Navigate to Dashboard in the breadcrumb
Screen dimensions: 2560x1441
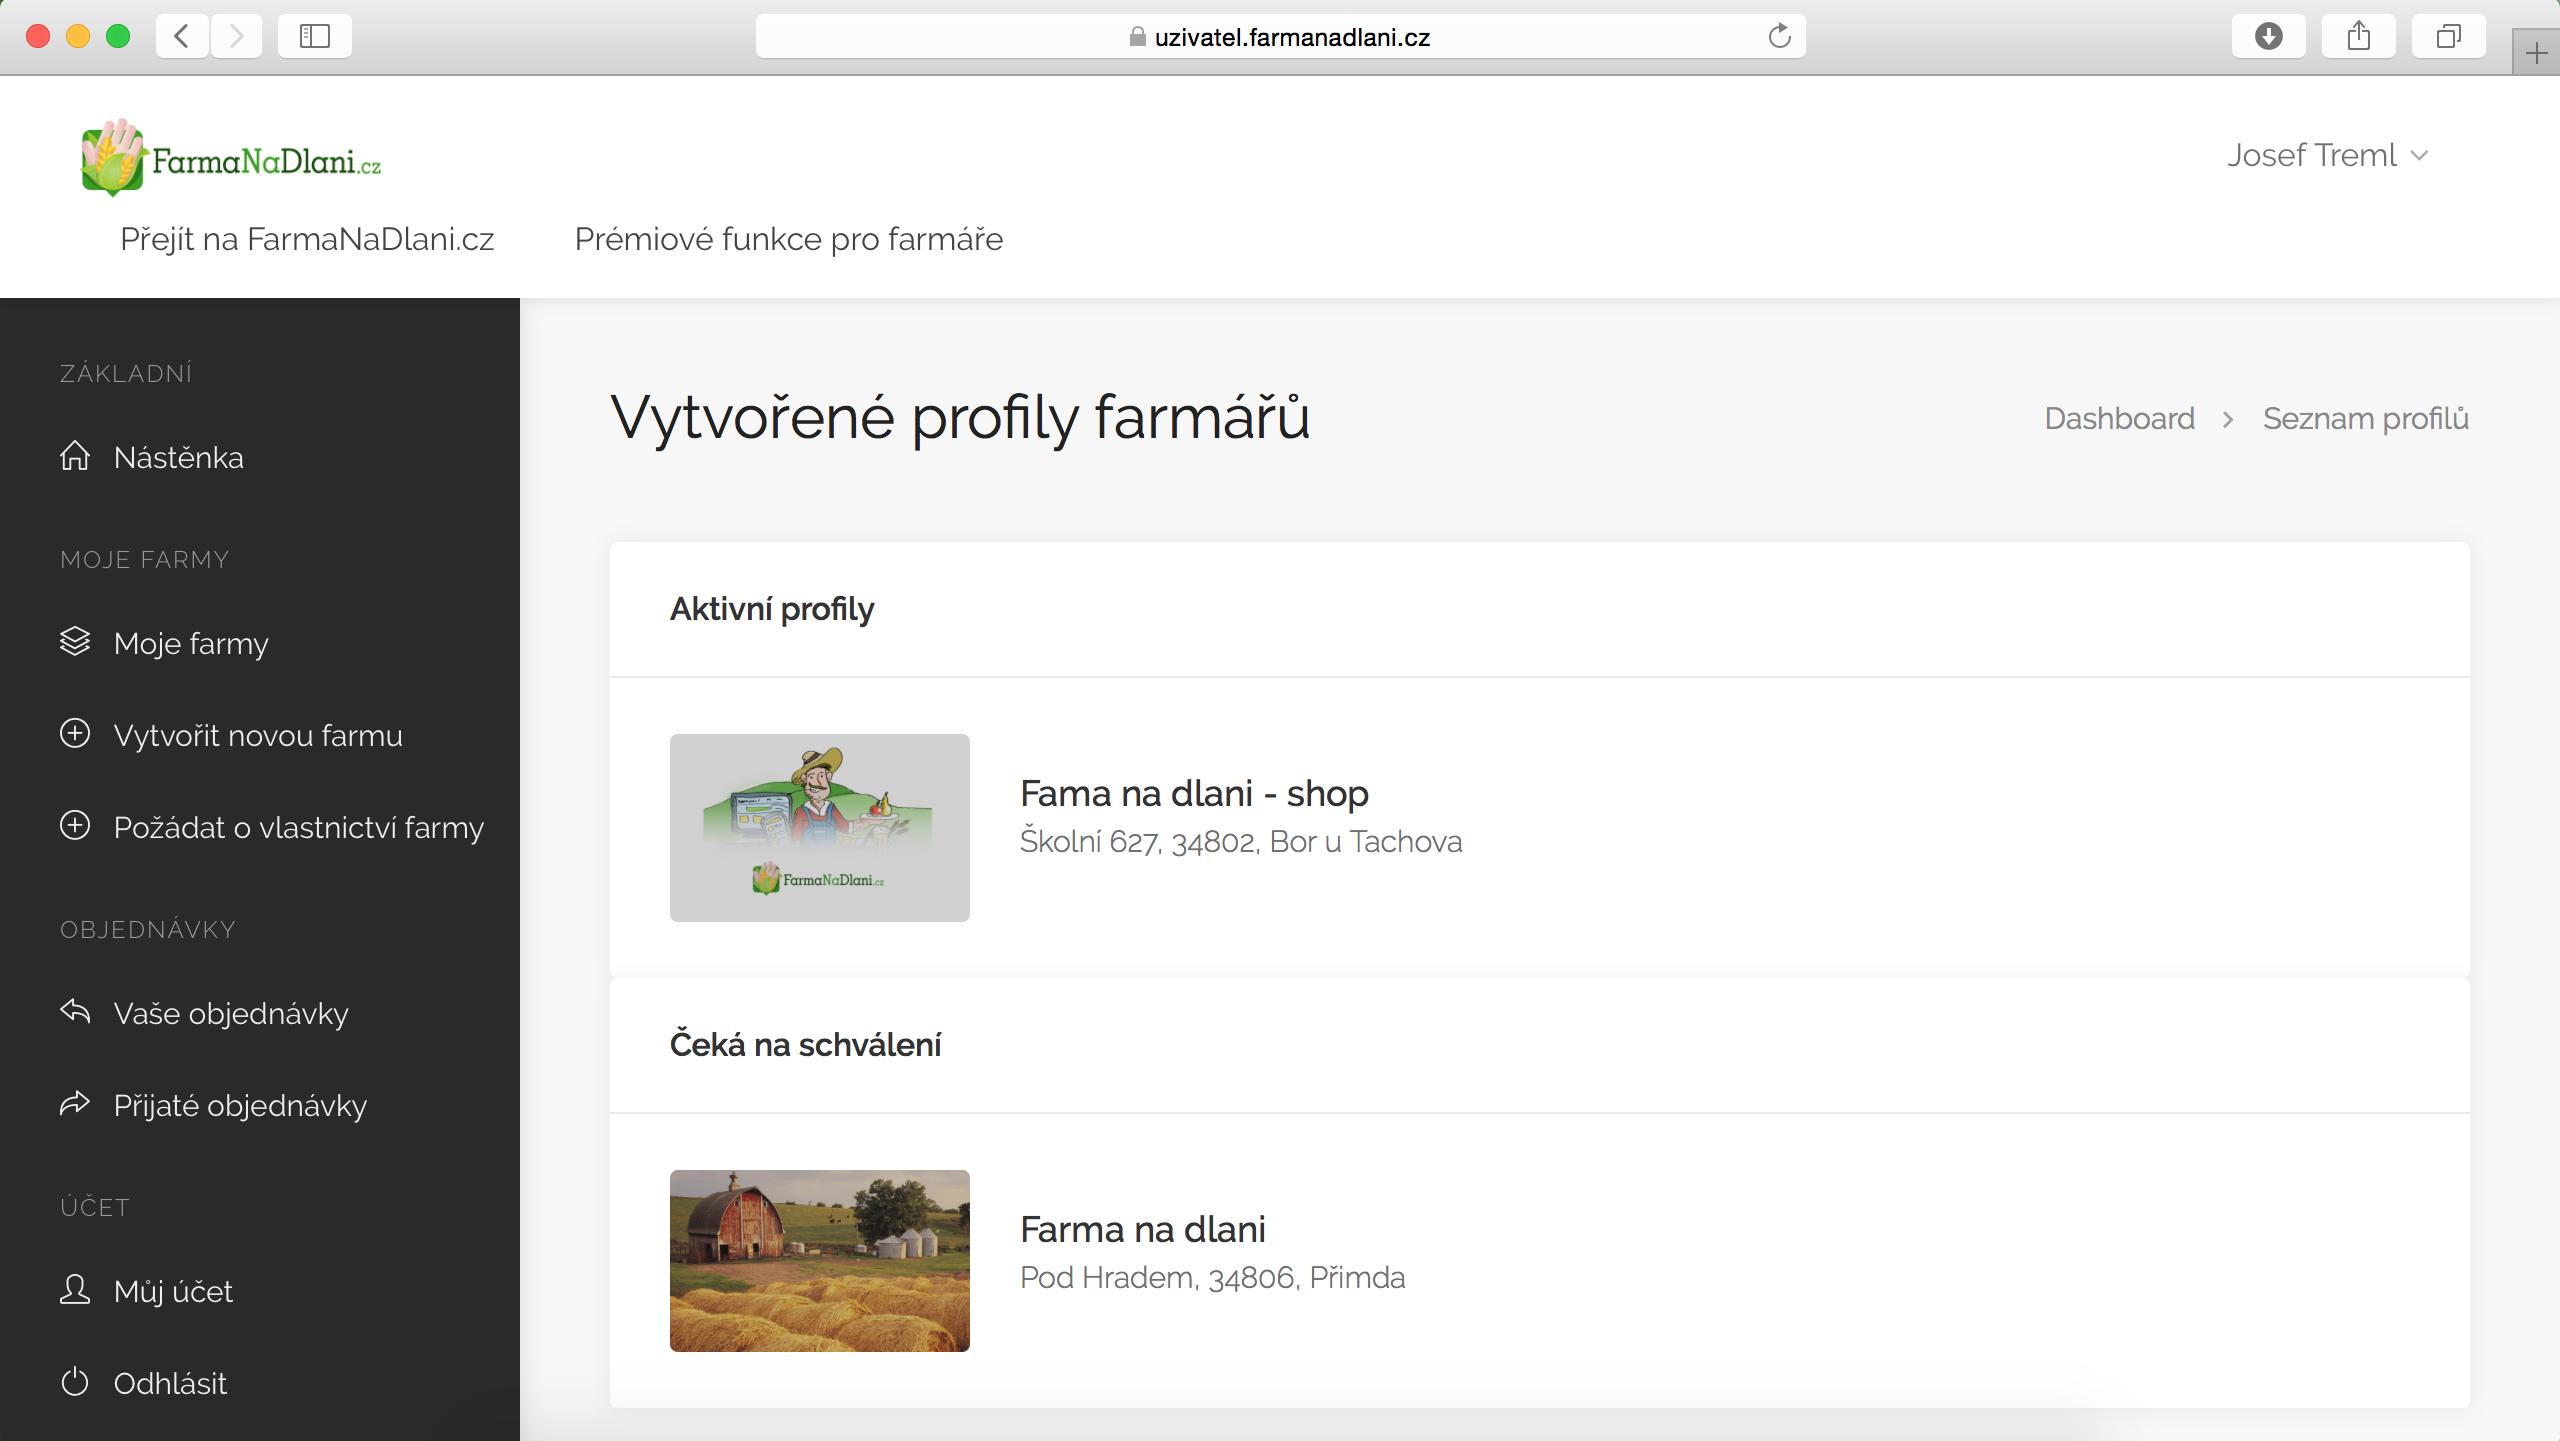2119,418
